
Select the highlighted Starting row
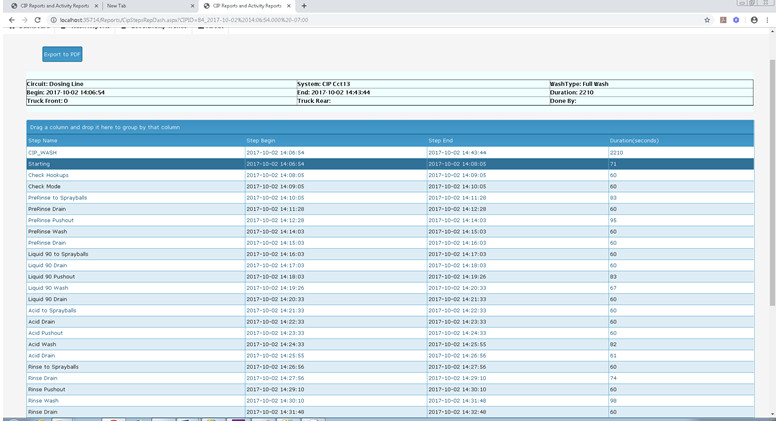[x=39, y=163]
